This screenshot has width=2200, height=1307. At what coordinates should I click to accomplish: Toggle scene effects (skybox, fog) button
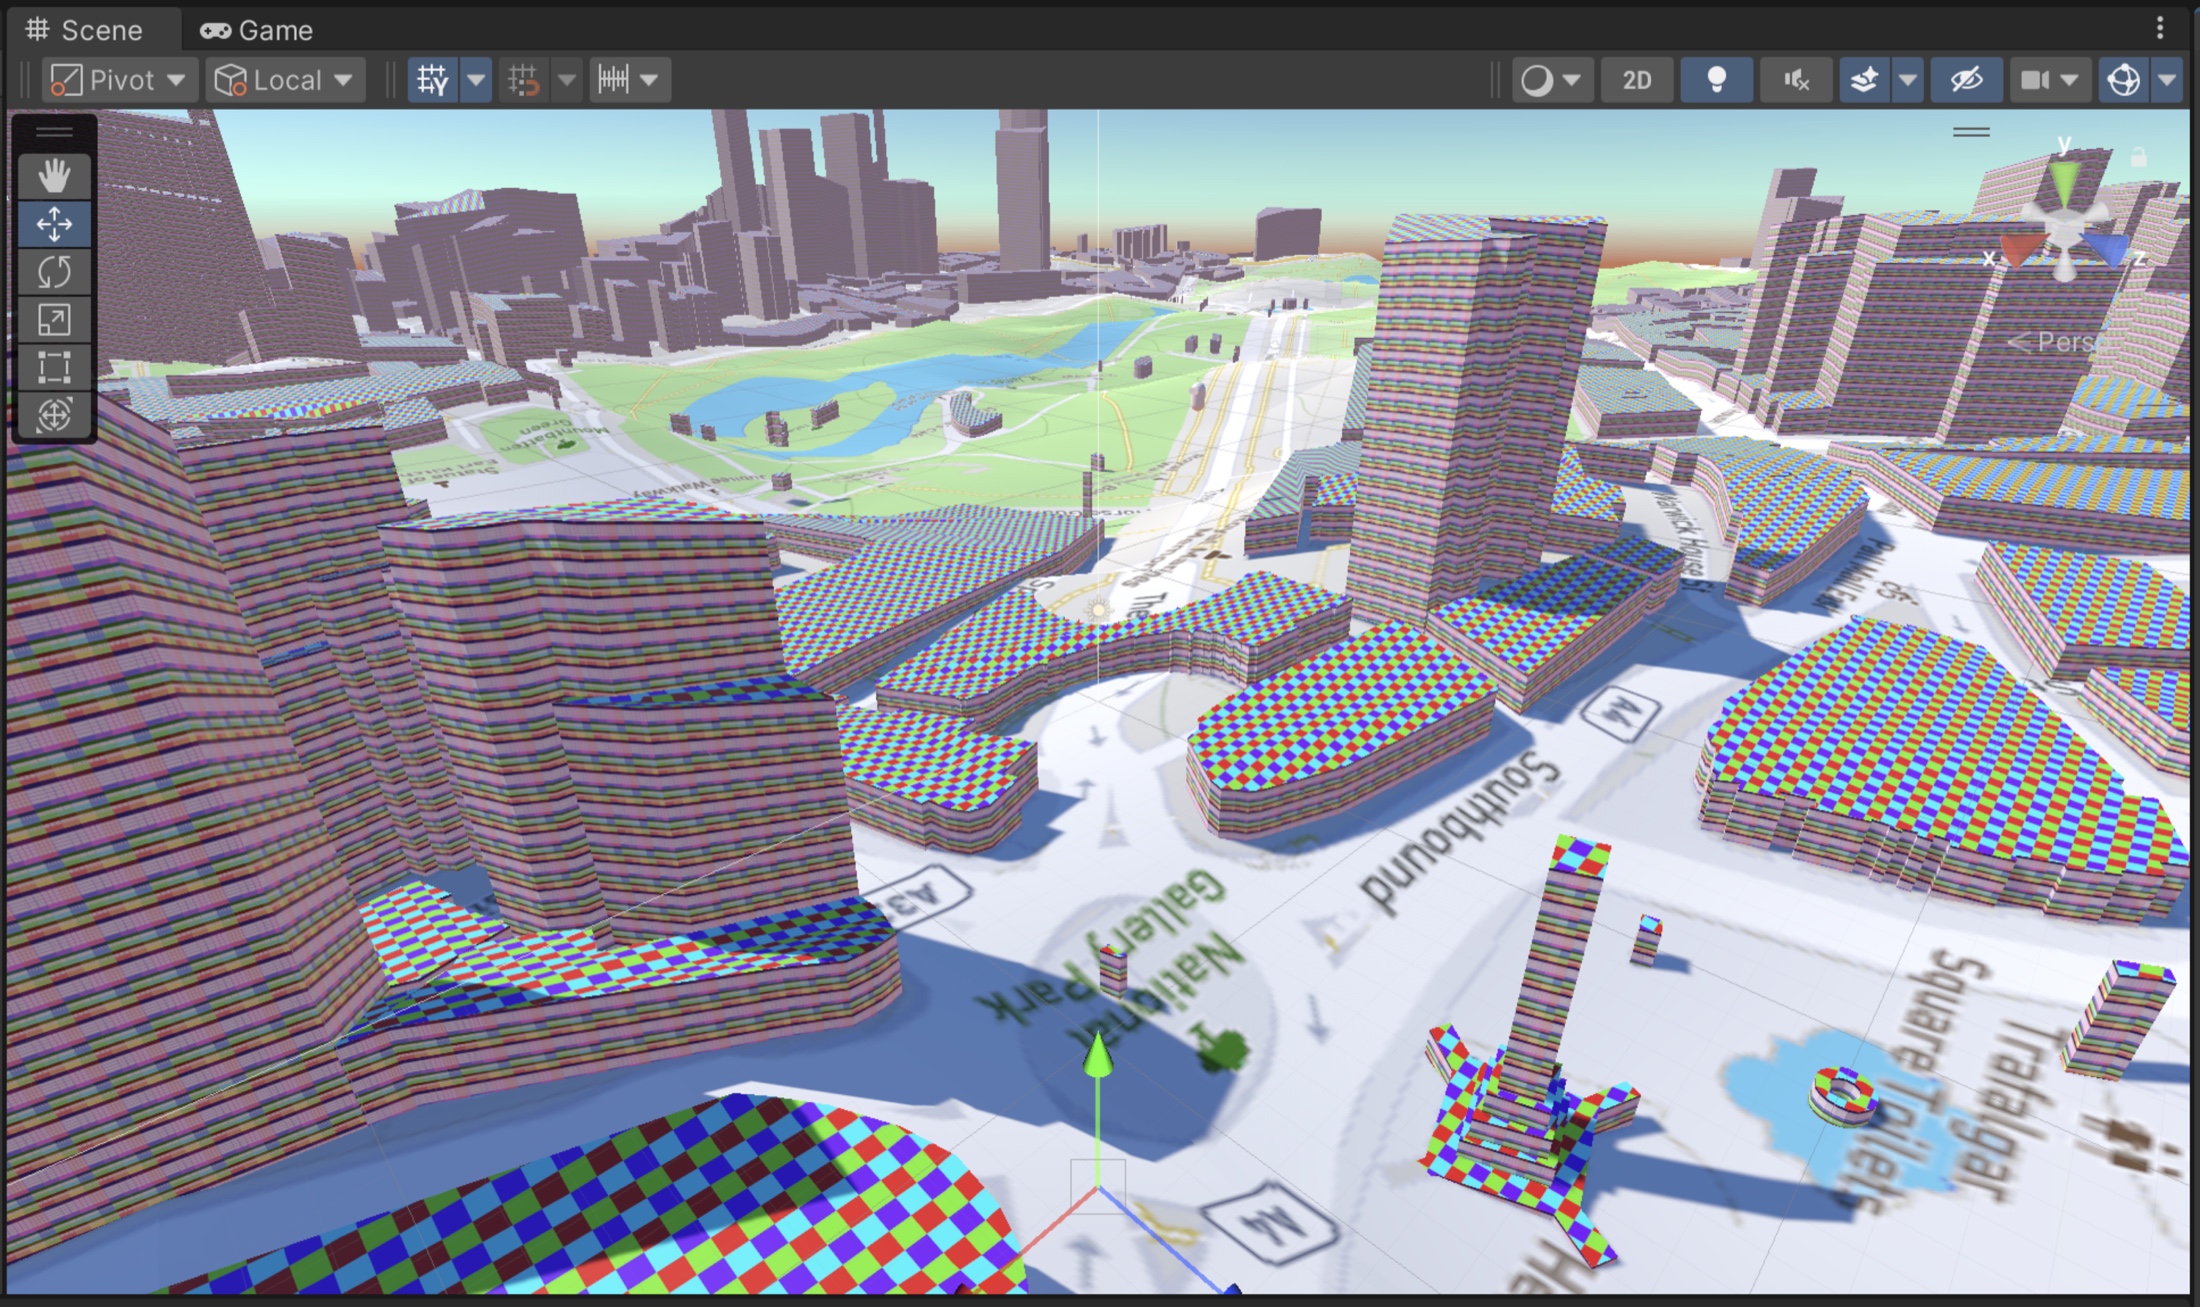[x=1864, y=80]
